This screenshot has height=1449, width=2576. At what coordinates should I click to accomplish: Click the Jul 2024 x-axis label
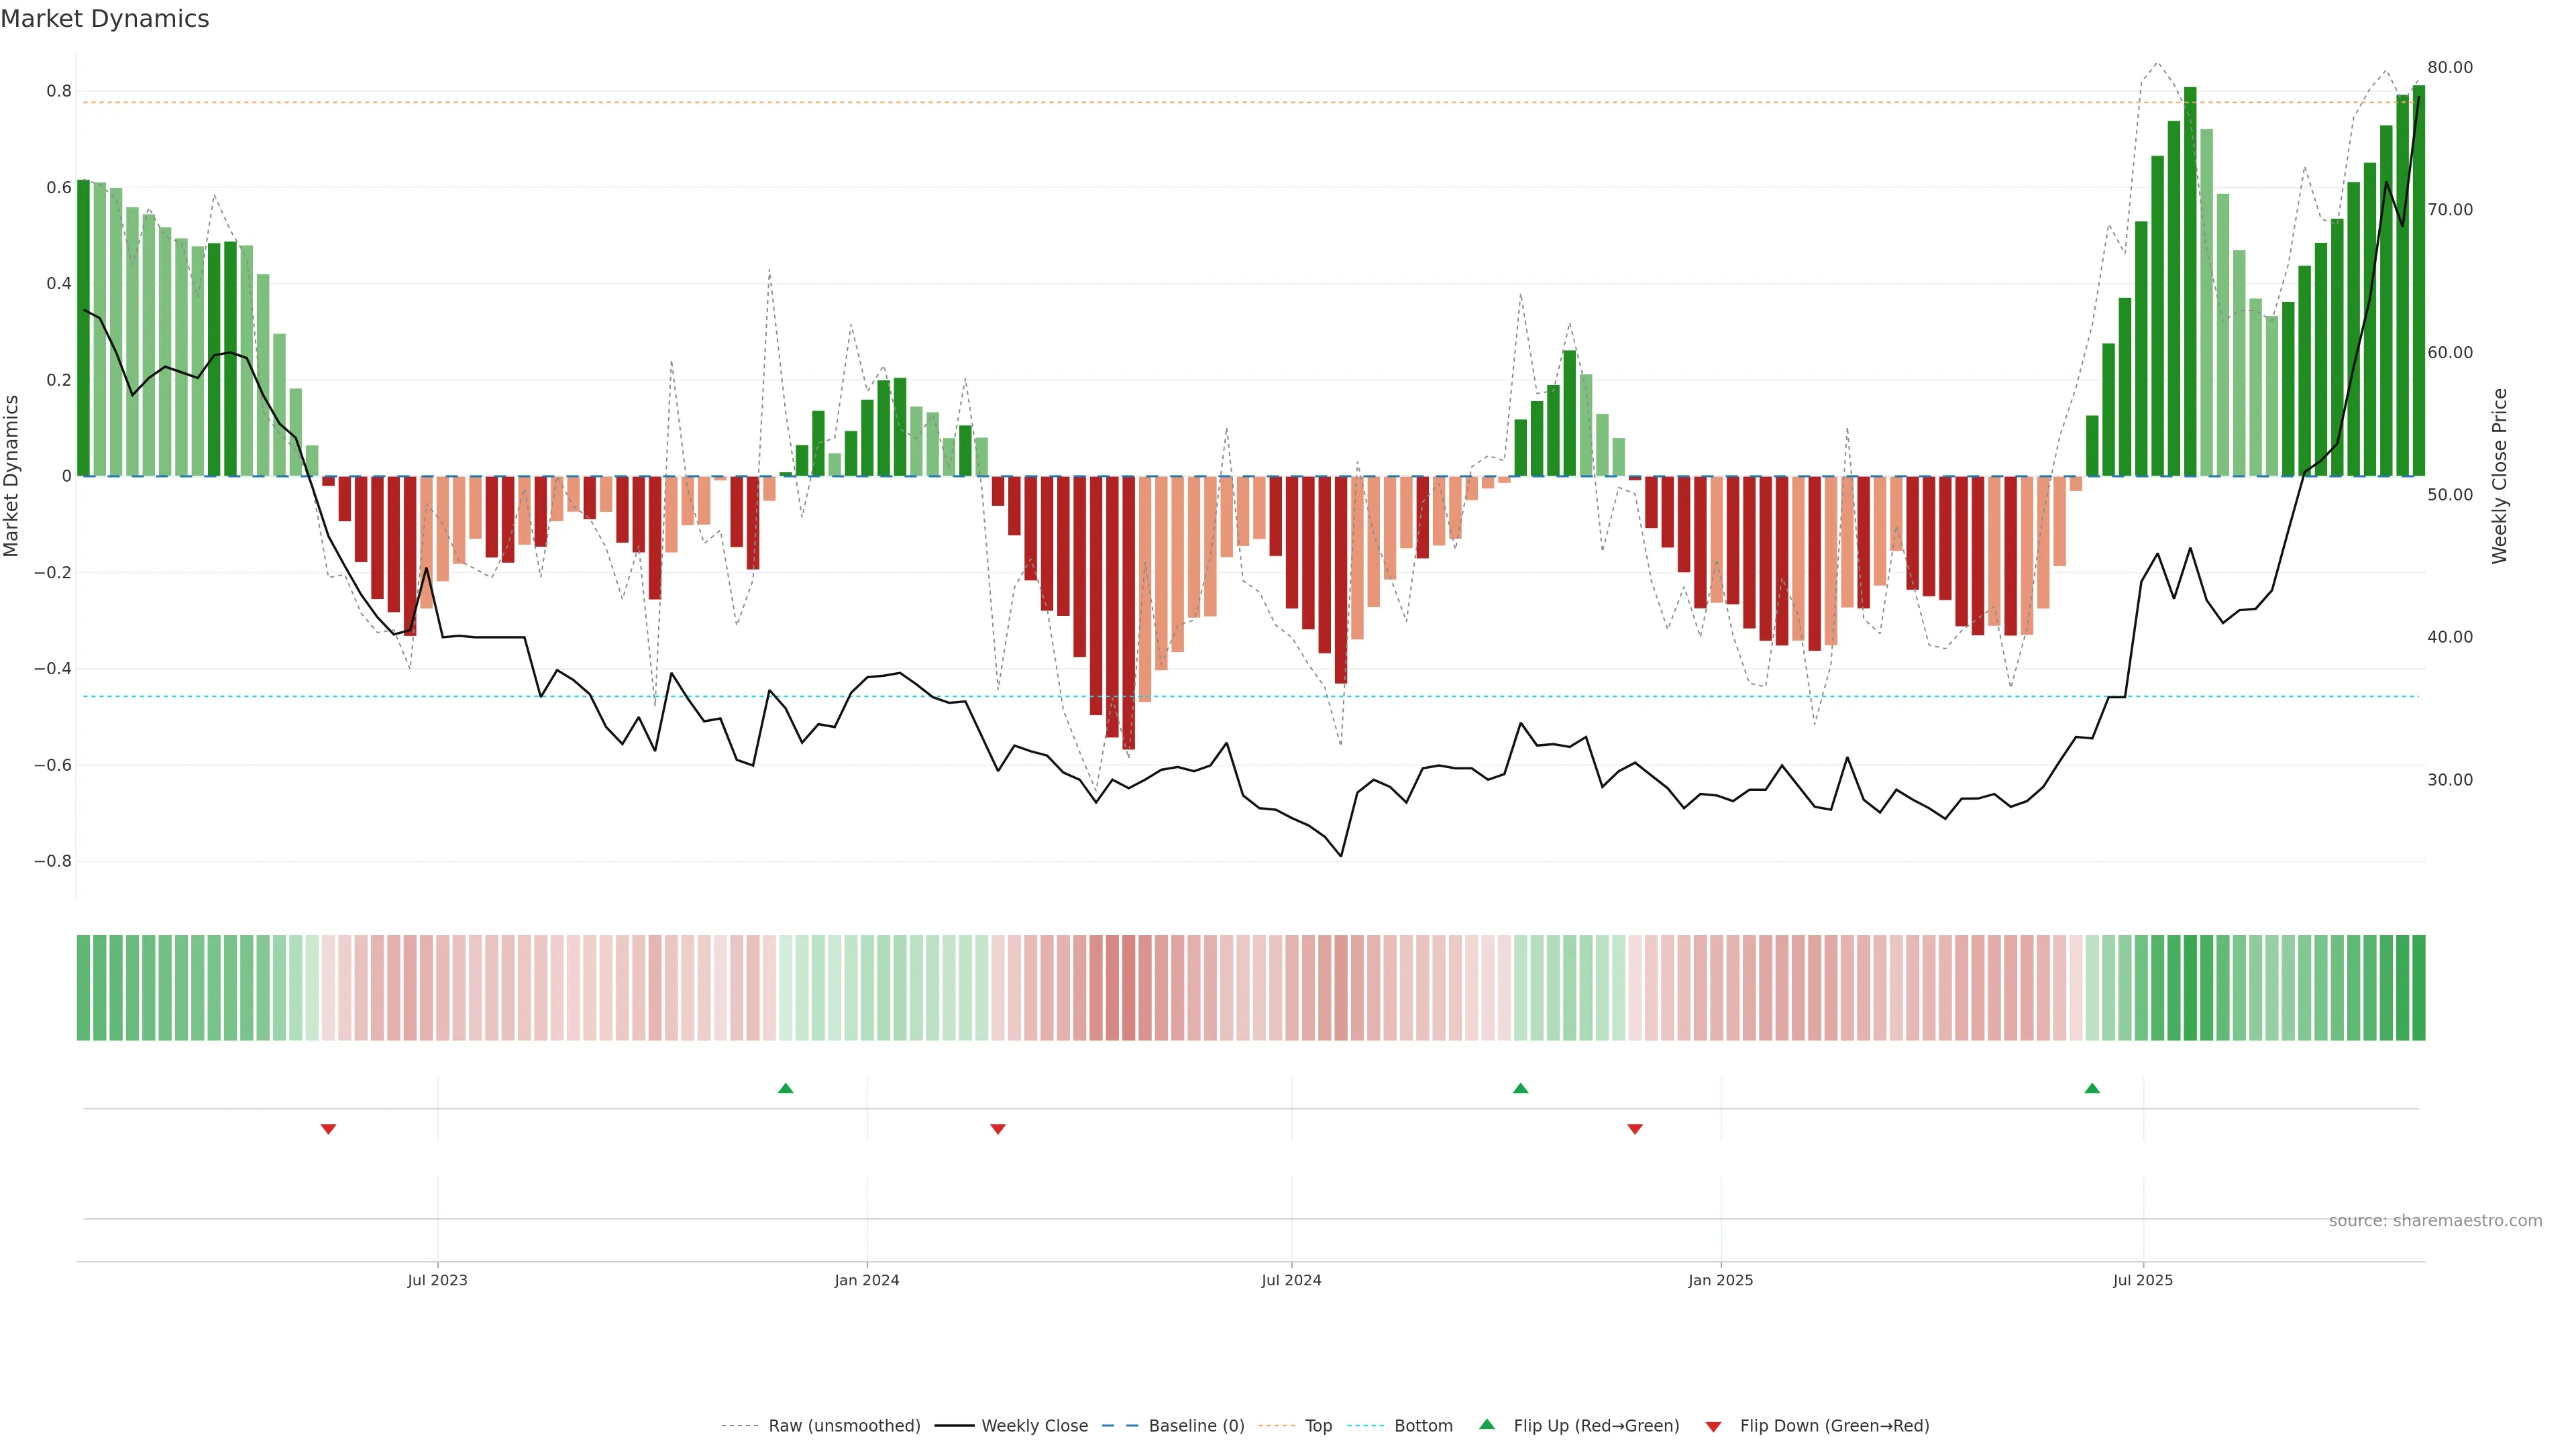pos(1291,1280)
